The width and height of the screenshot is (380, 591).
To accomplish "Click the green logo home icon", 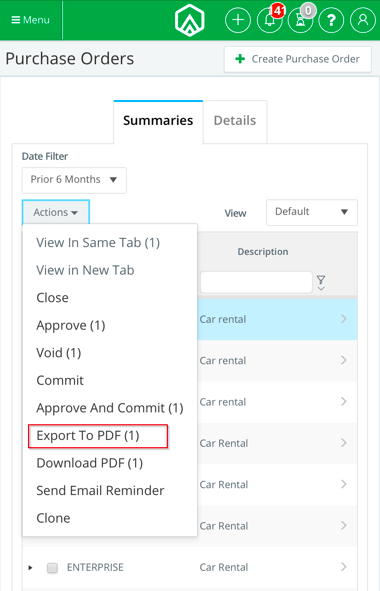I will point(190,20).
